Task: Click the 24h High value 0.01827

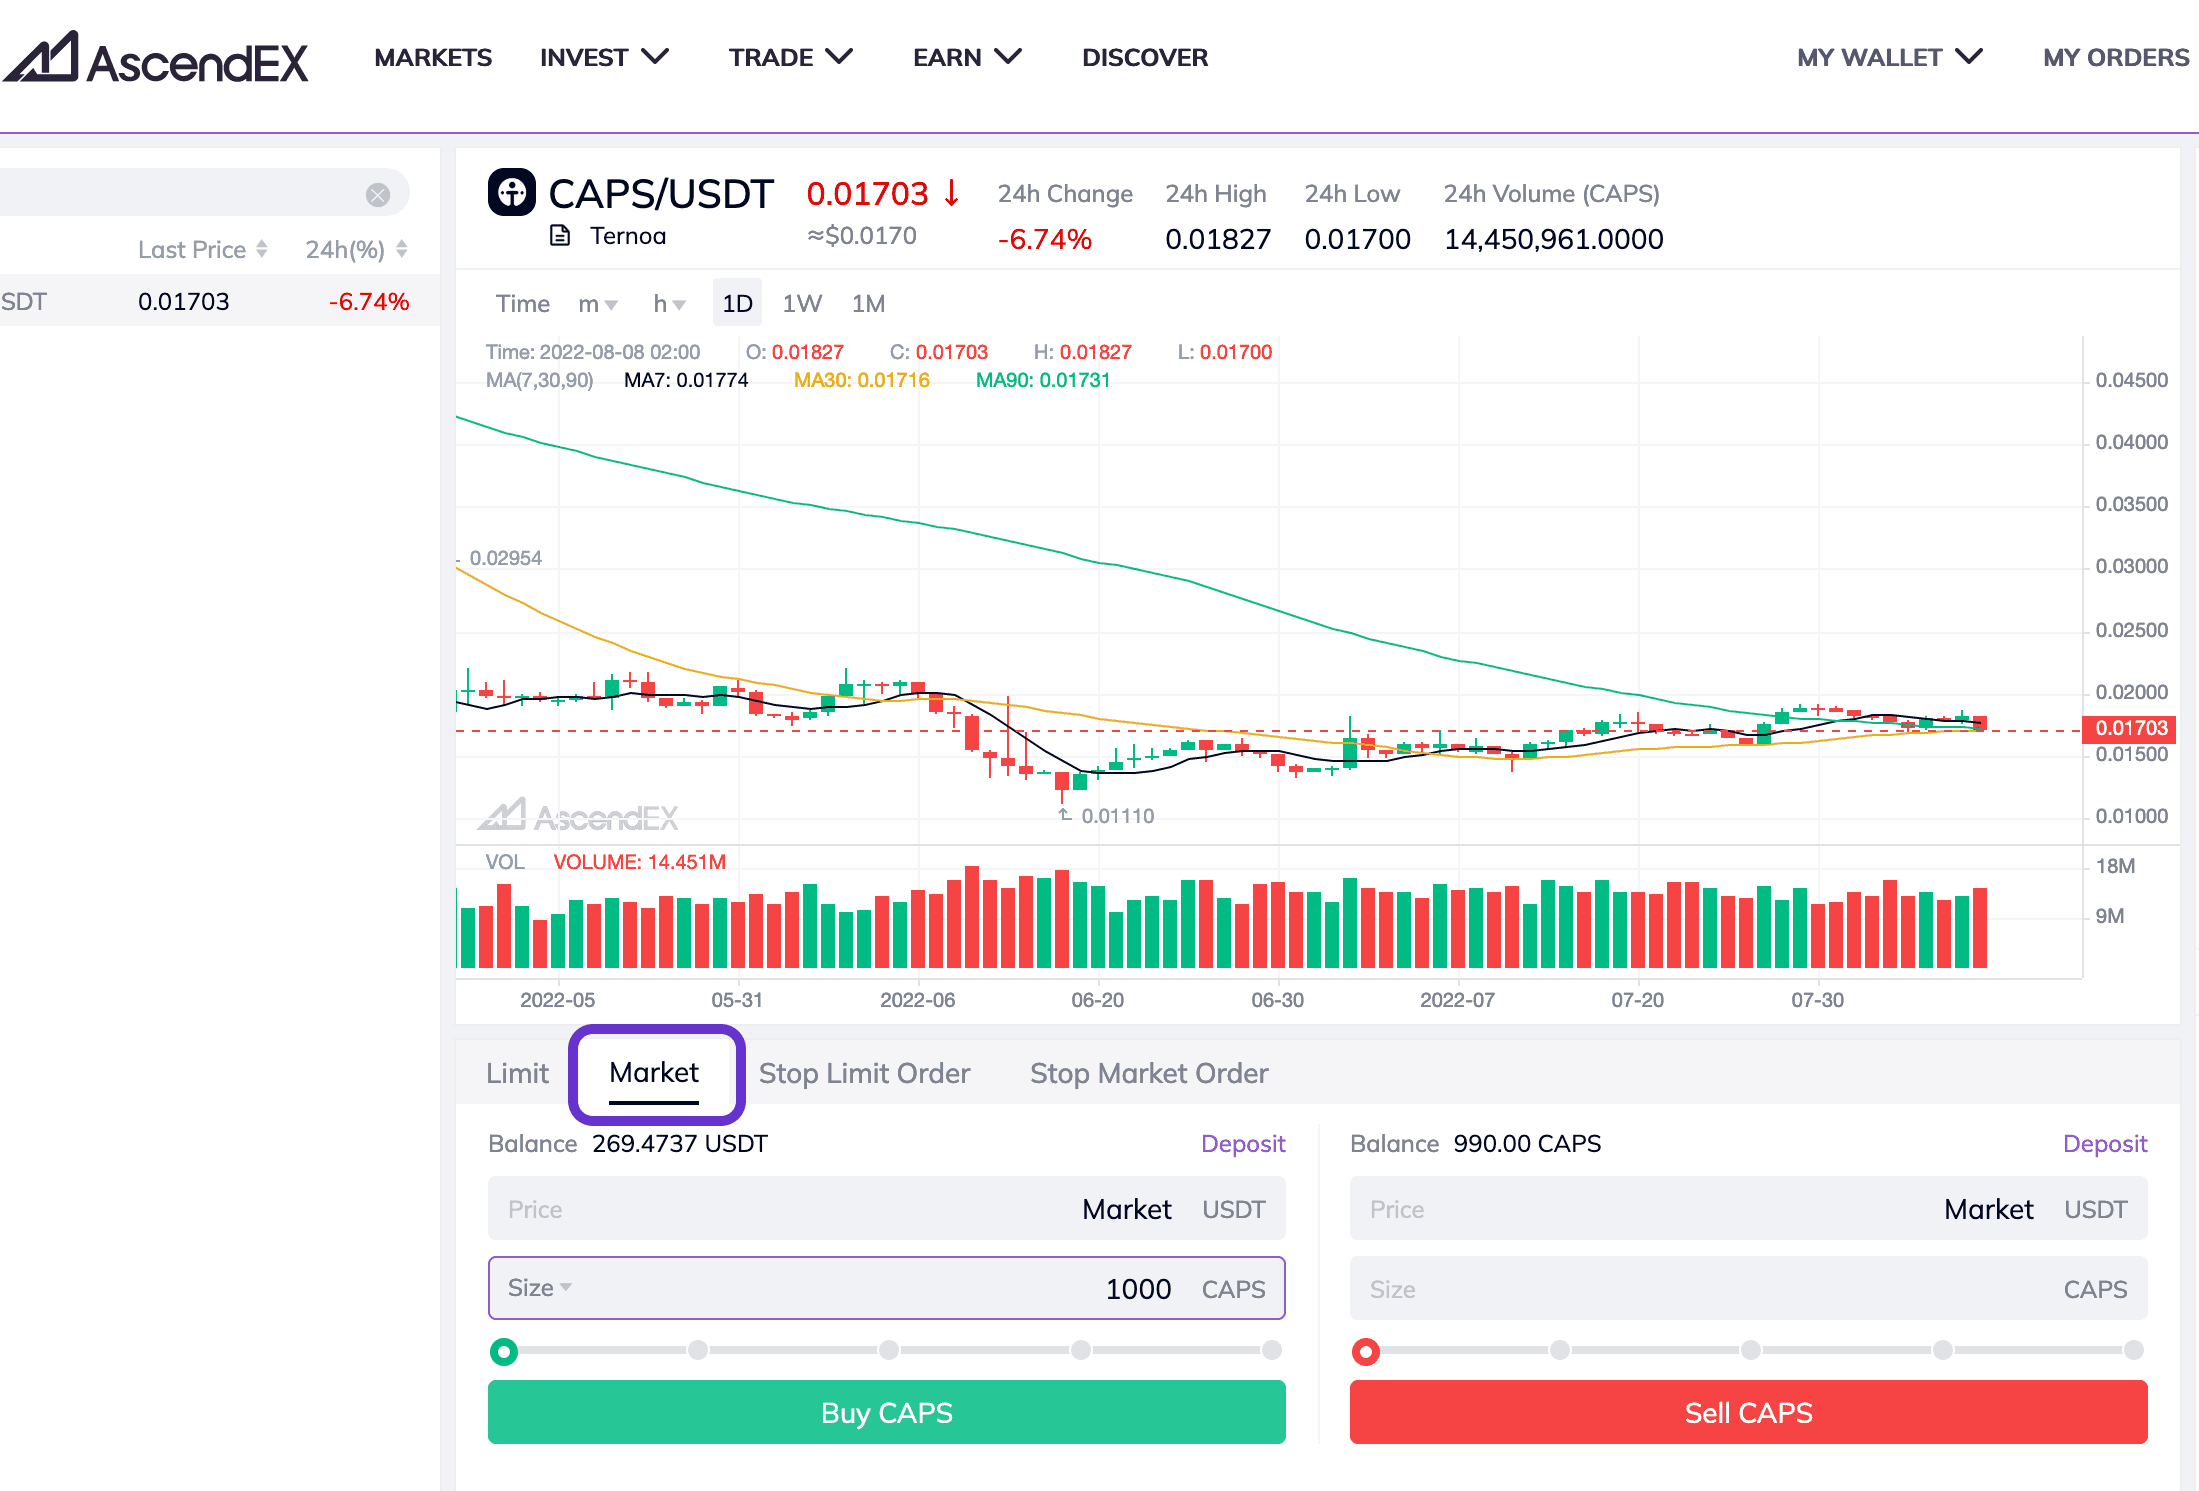Action: (x=1218, y=239)
